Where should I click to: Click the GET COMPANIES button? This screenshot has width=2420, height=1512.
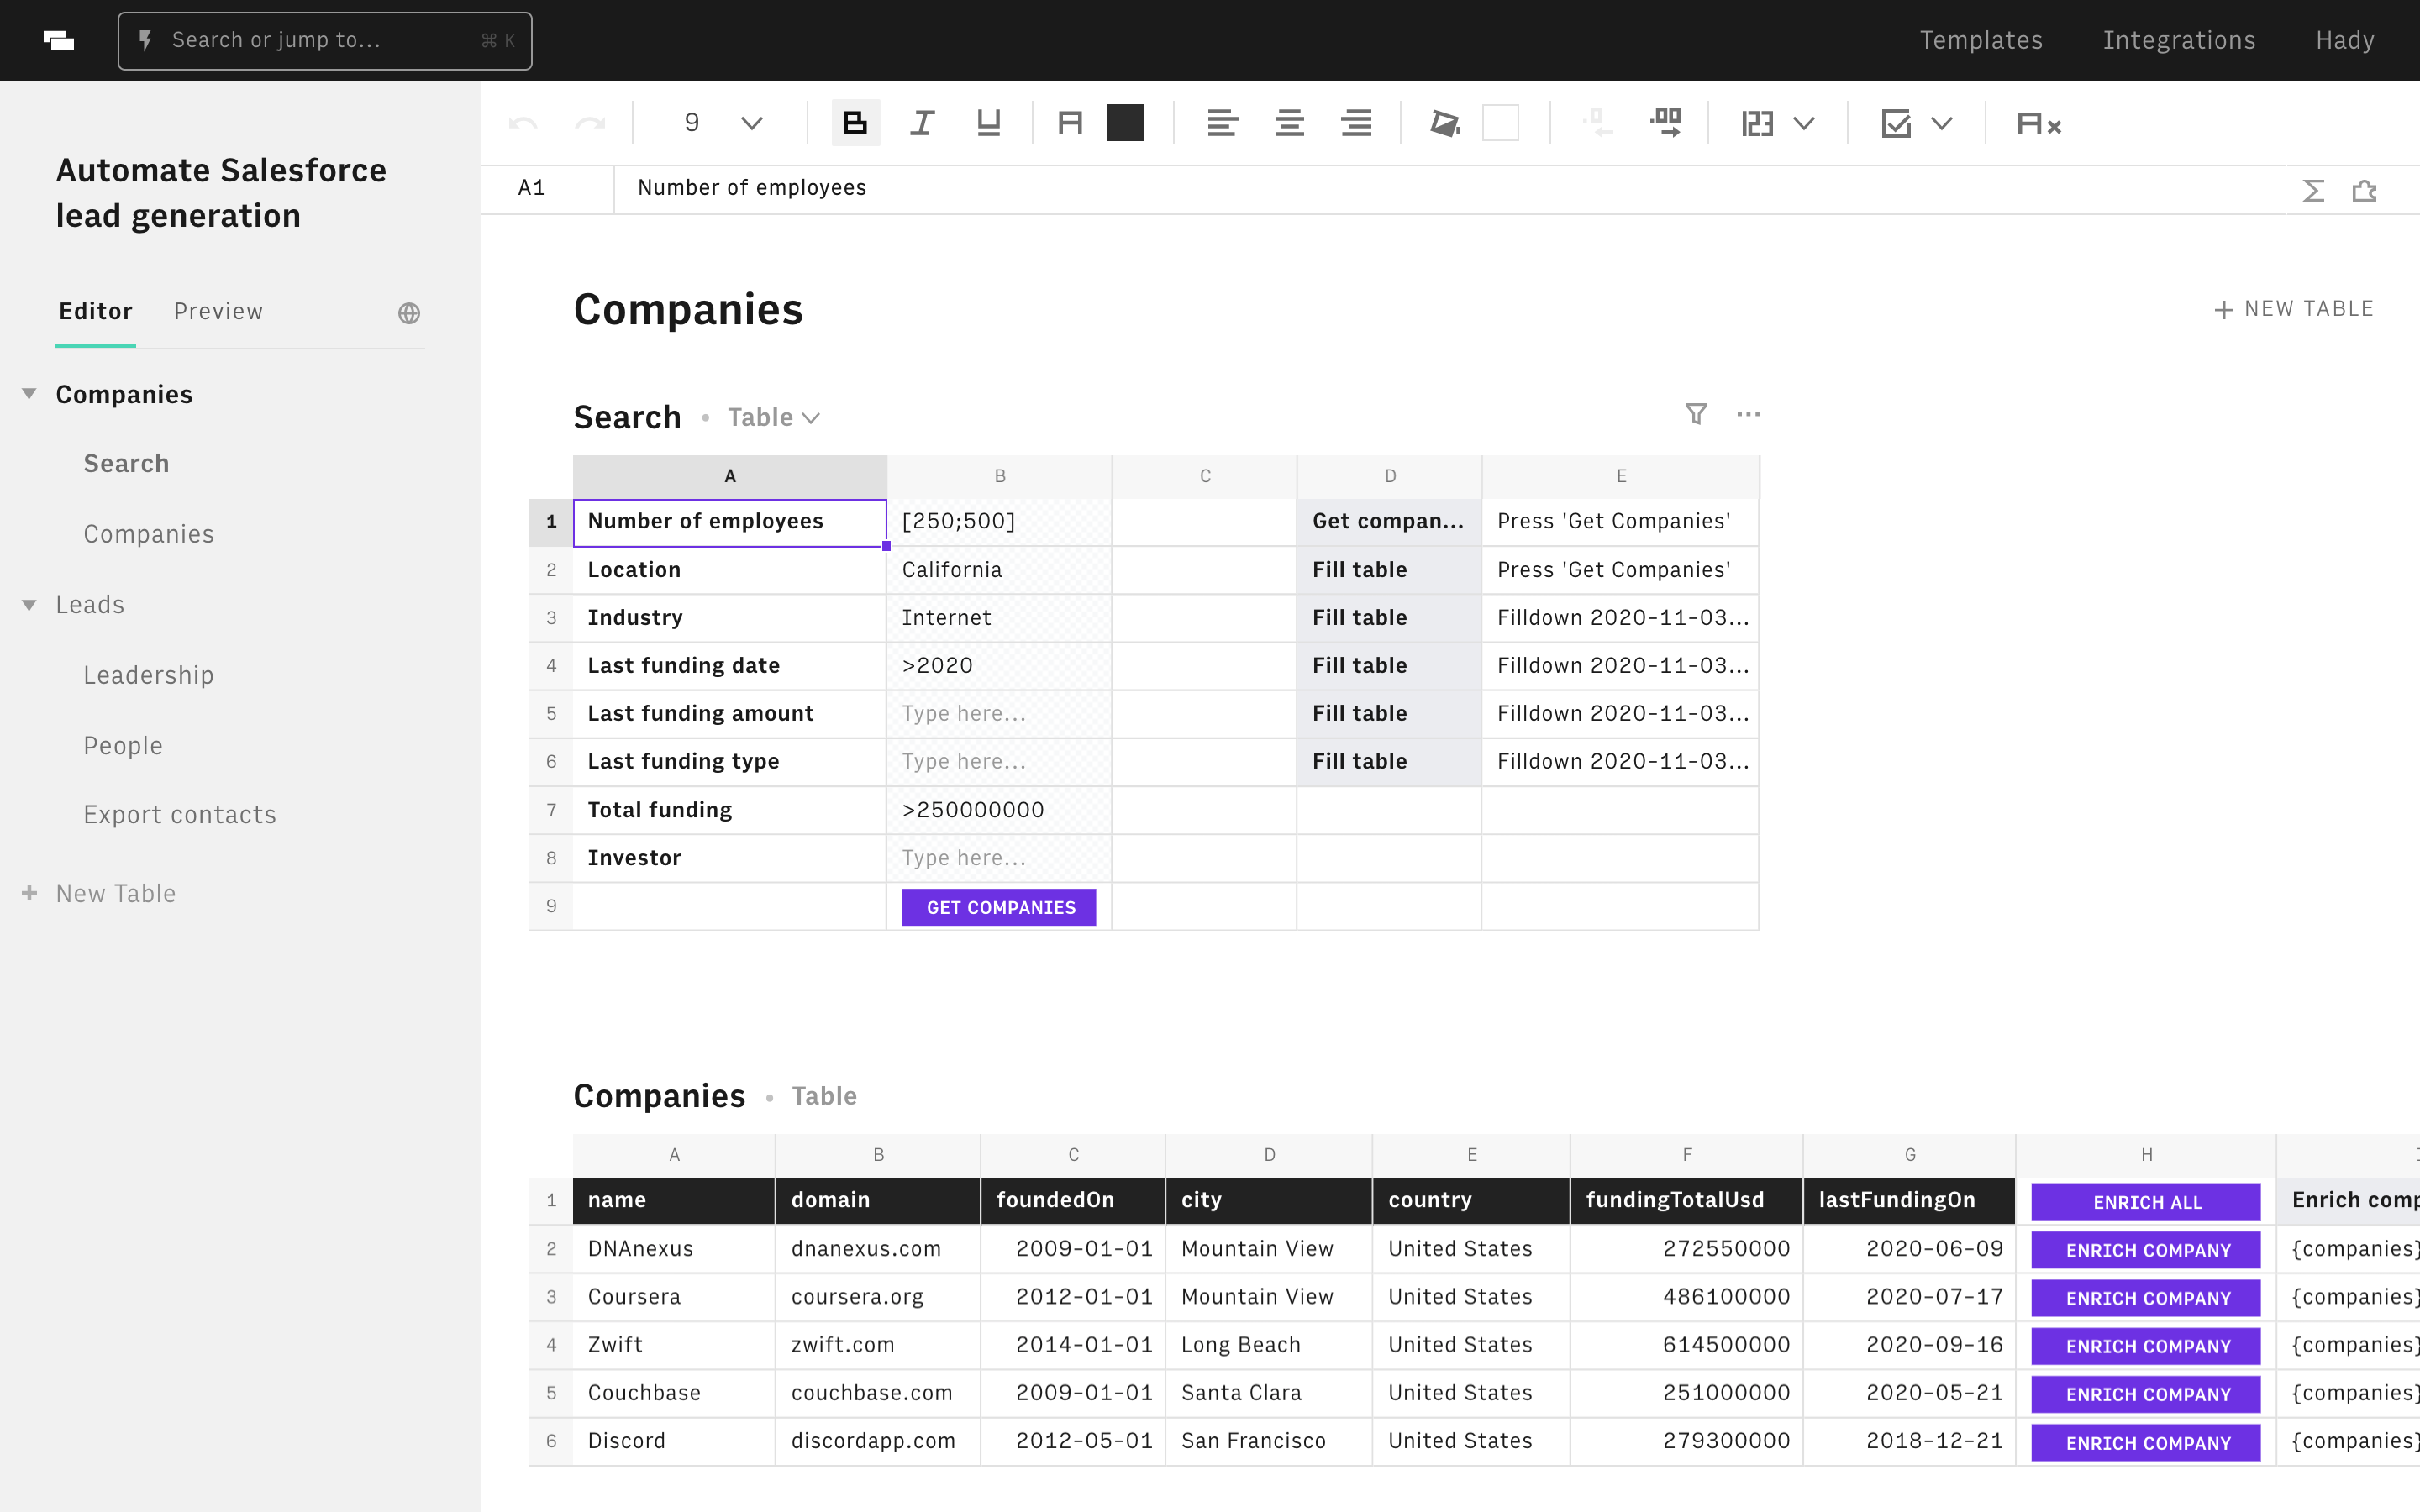[x=999, y=907]
